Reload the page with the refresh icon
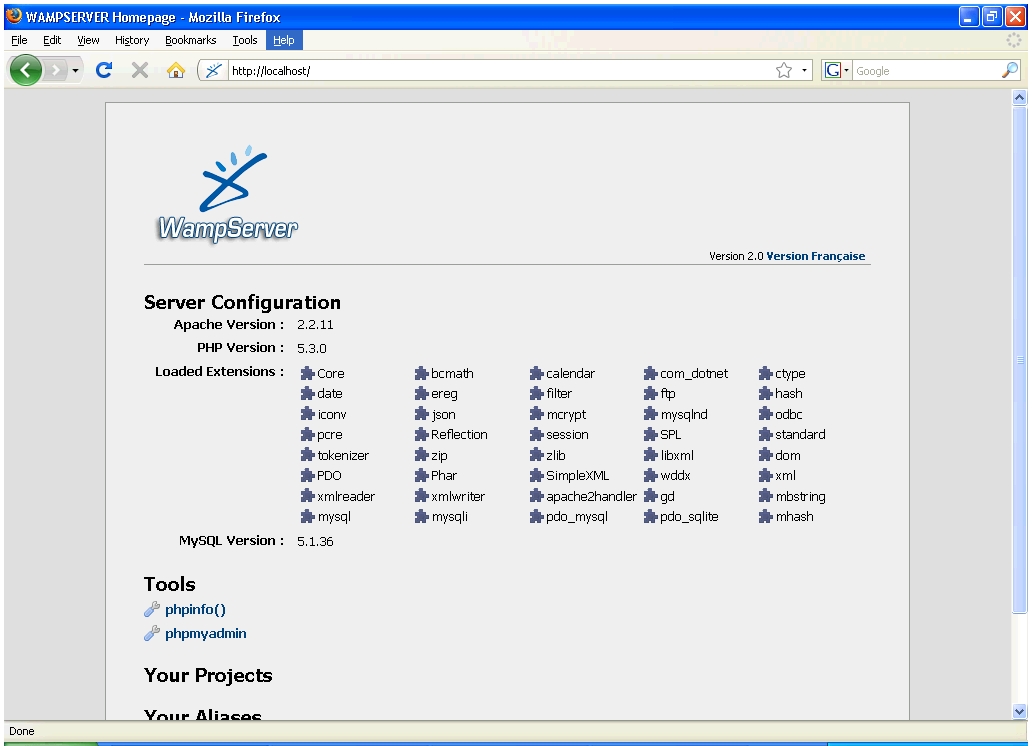1032x746 pixels. 104,70
